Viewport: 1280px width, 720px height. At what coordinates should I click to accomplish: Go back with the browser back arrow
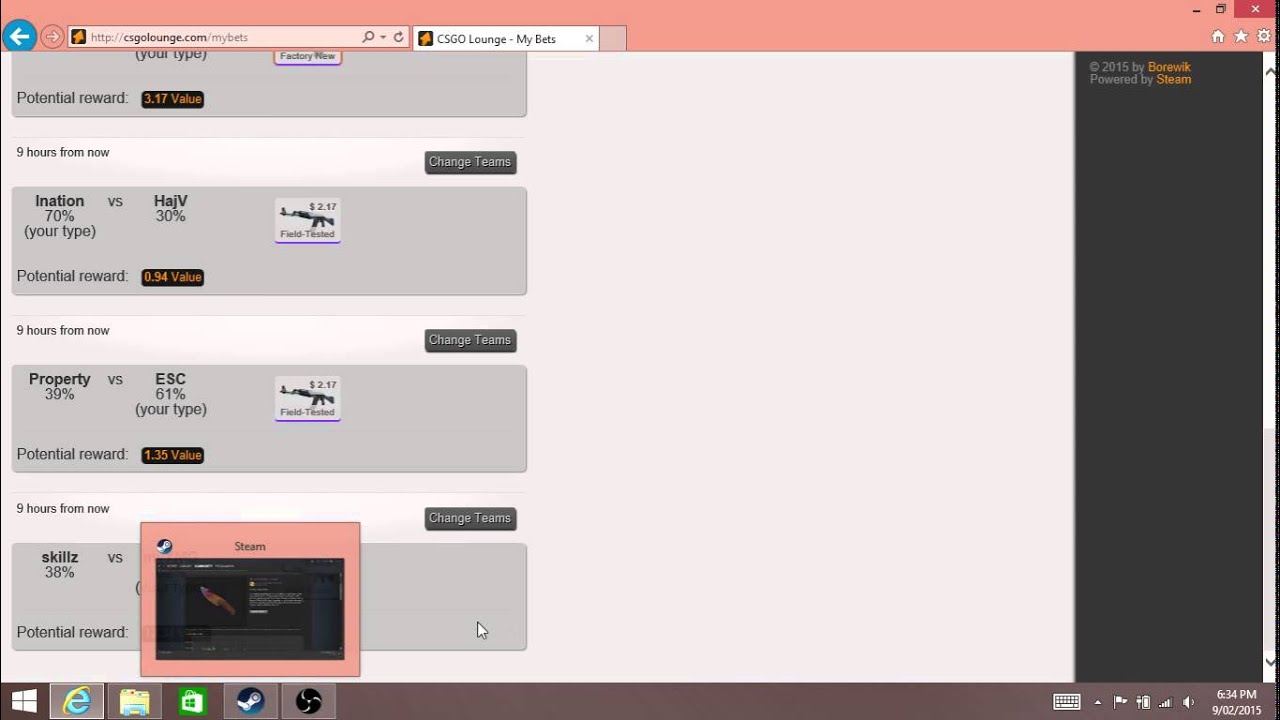pyautogui.click(x=20, y=37)
